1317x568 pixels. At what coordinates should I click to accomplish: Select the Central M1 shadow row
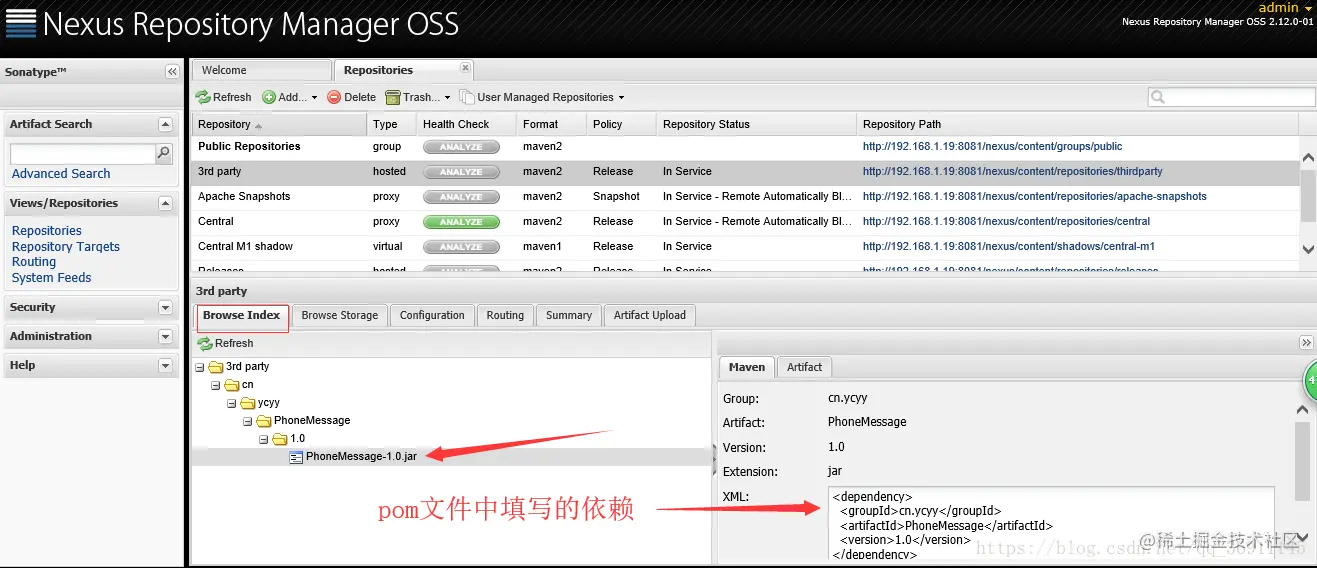coord(745,247)
